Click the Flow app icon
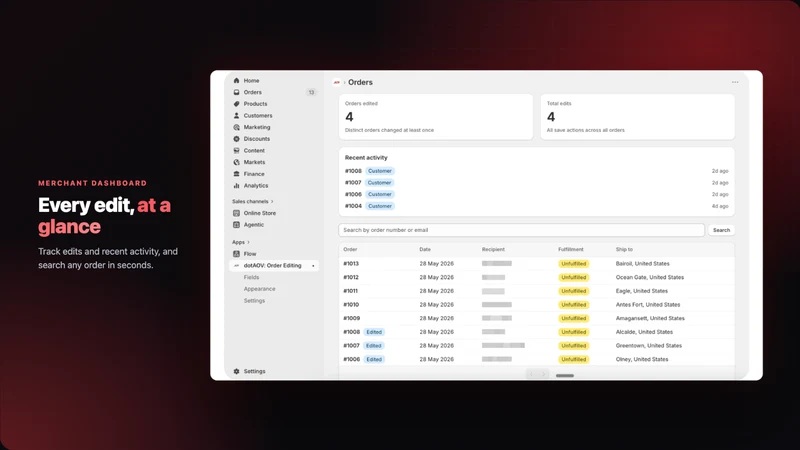This screenshot has width=800, height=450. tap(236, 254)
